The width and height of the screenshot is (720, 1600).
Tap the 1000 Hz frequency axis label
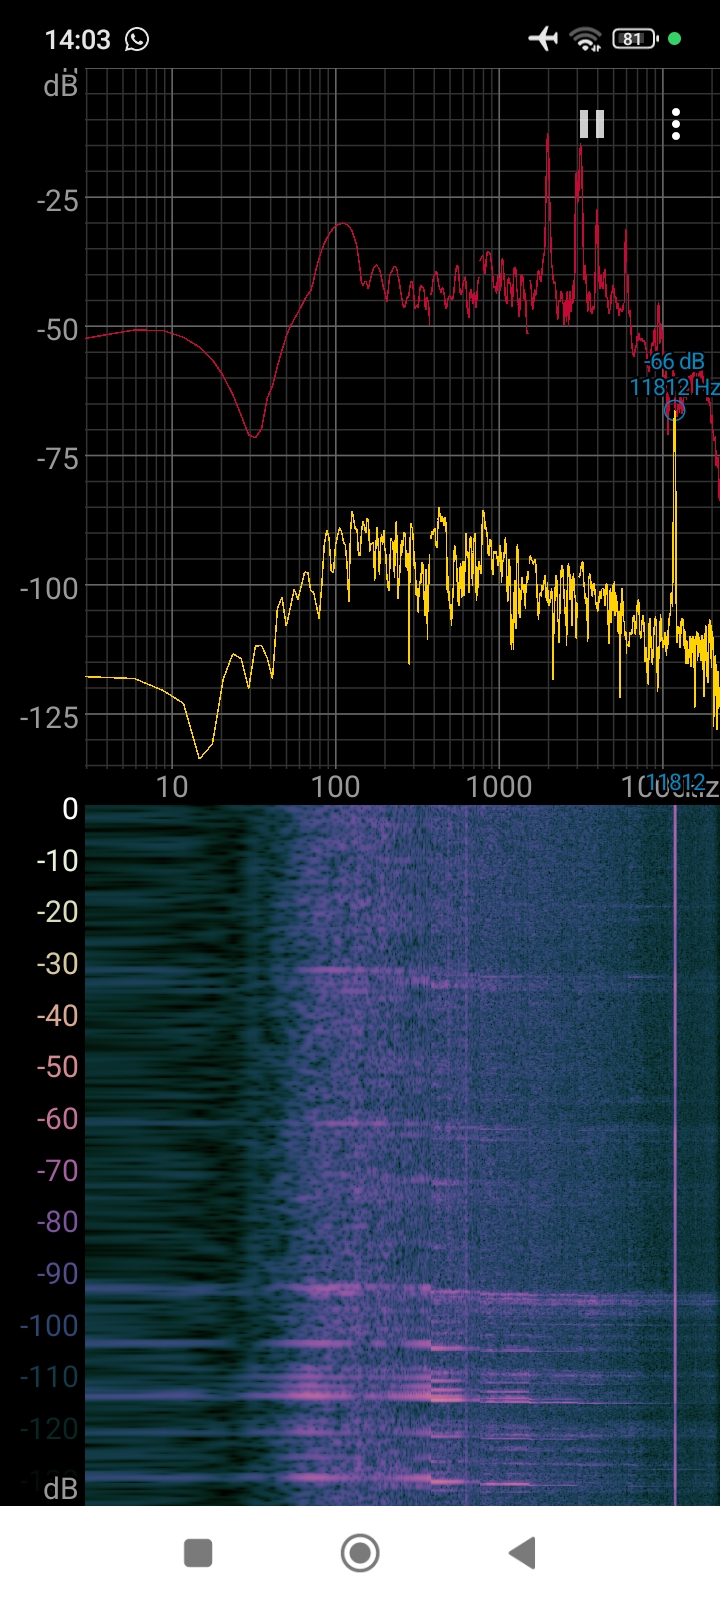pyautogui.click(x=498, y=787)
